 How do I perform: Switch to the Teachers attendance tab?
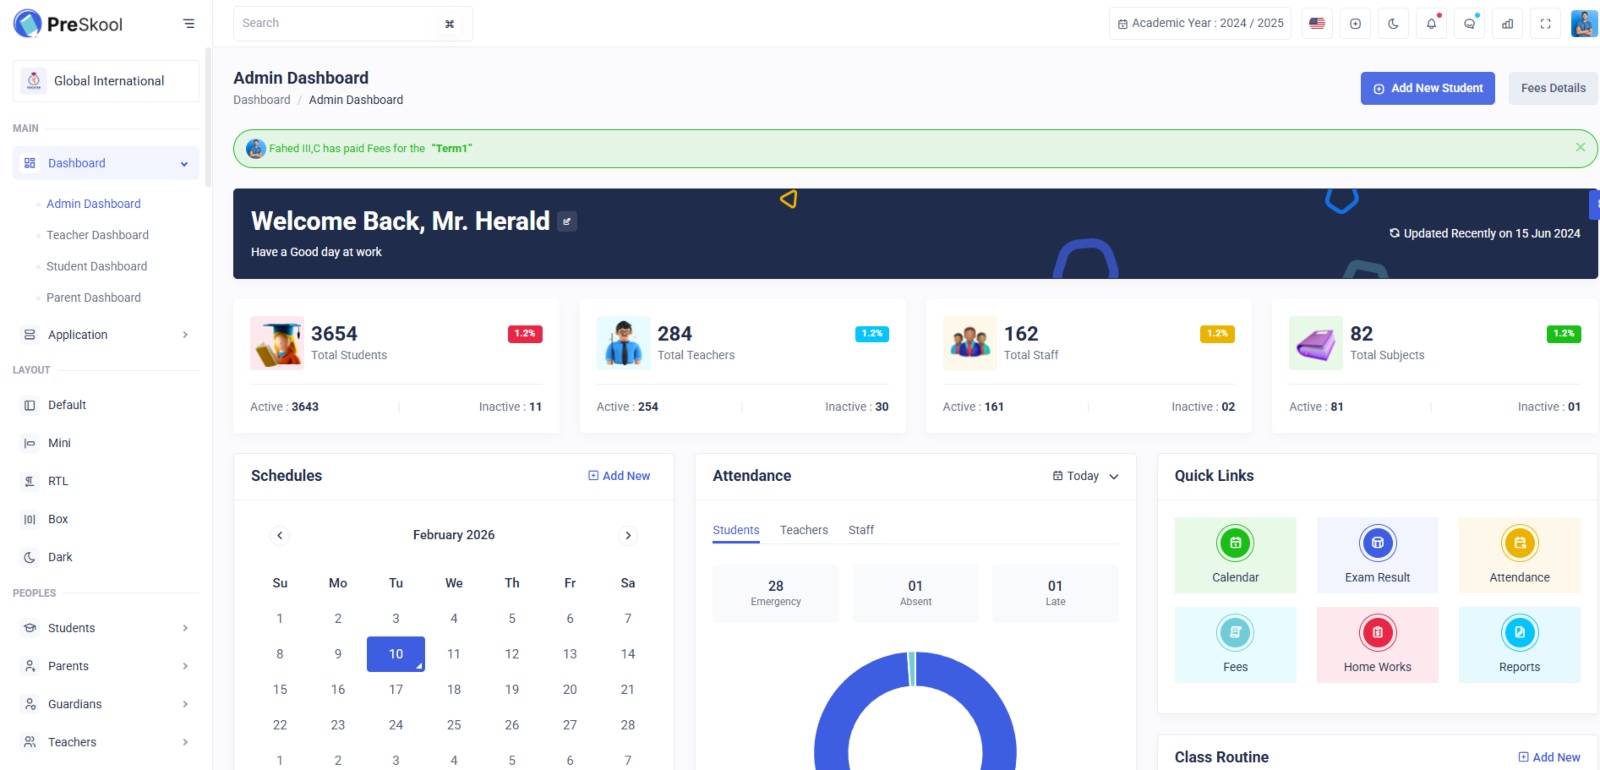tap(804, 530)
